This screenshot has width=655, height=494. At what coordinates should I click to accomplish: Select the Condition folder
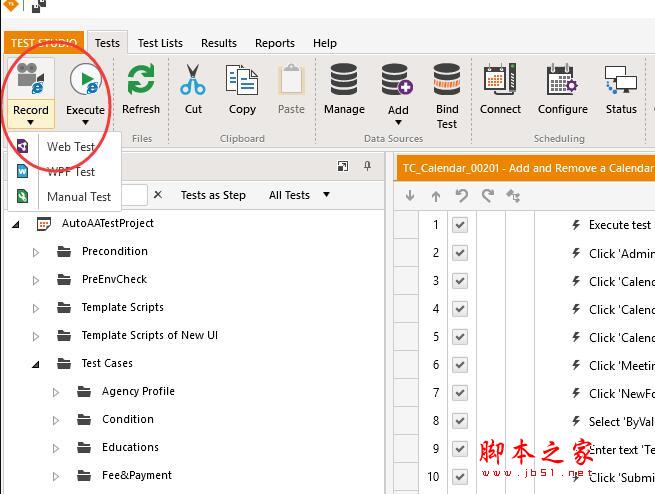(x=128, y=419)
